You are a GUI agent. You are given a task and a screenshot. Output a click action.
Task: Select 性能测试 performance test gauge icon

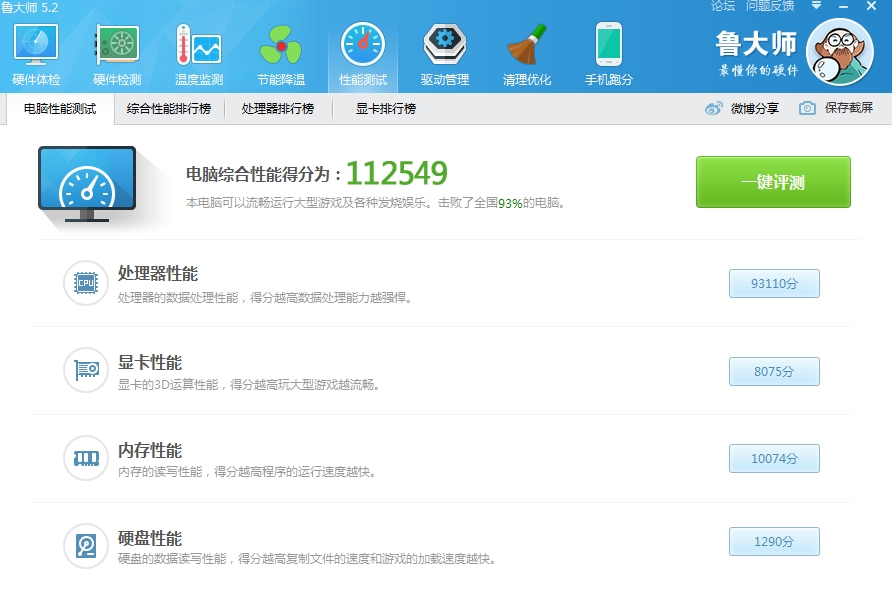point(363,44)
